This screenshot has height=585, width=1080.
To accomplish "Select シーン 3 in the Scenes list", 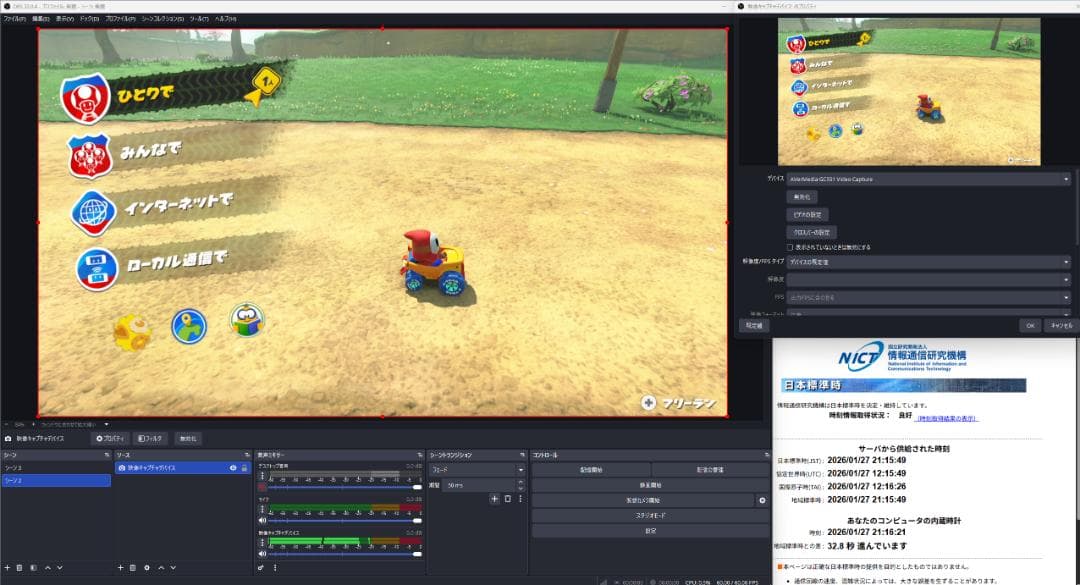I will coord(56,467).
